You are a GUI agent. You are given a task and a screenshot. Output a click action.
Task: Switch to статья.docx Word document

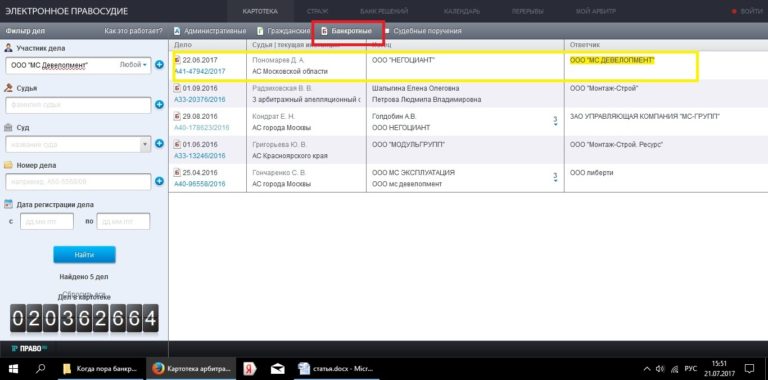(x=335, y=369)
